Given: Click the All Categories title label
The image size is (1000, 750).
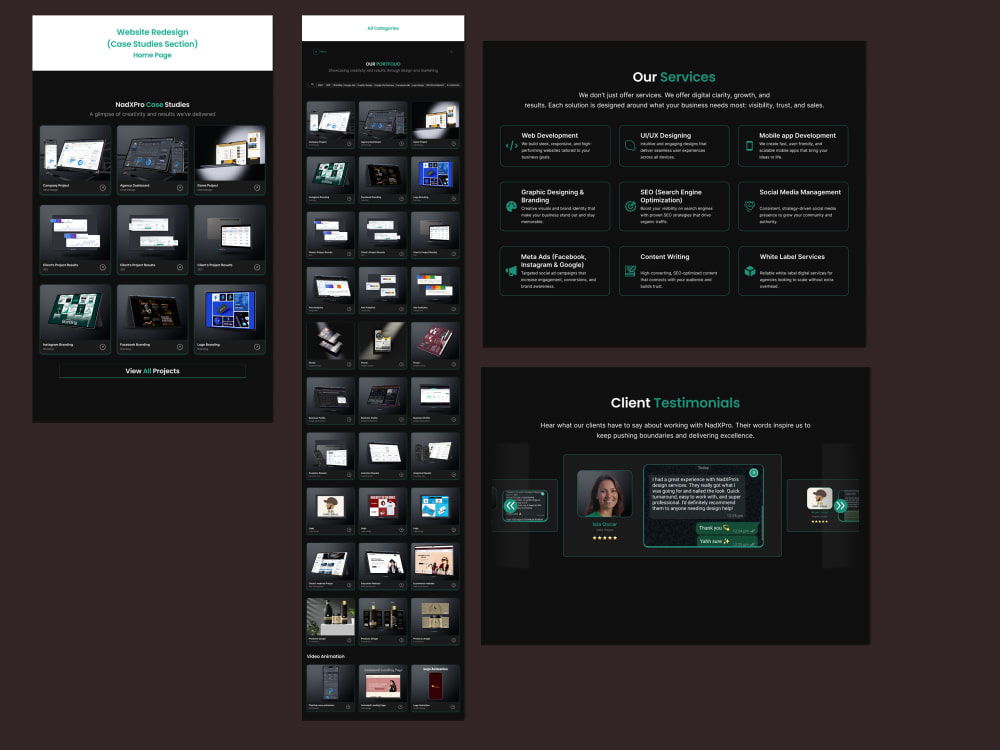Looking at the screenshot, I should tap(383, 28).
